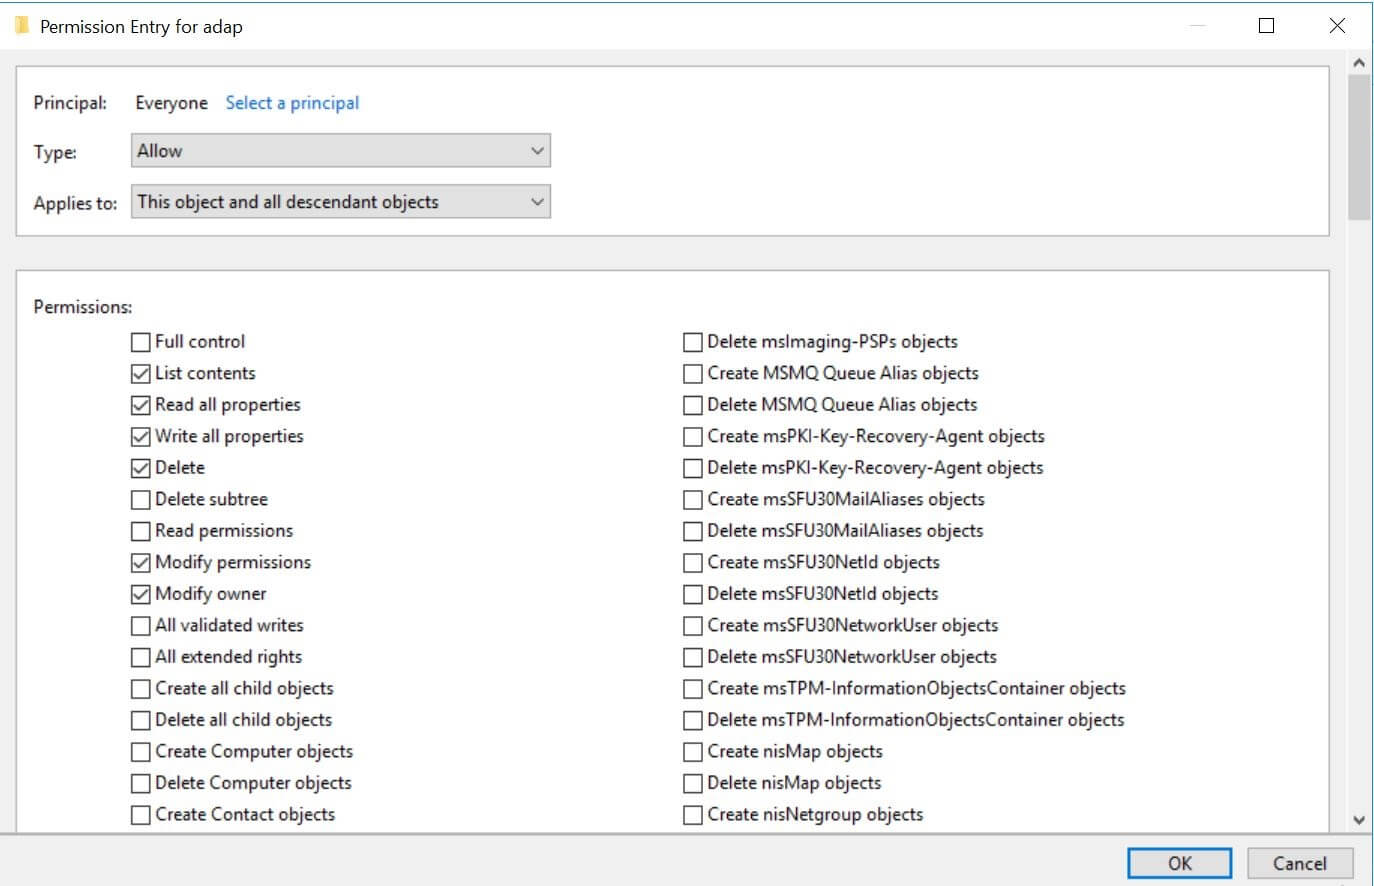The width and height of the screenshot is (1374, 886).
Task: Click the scrollbar down arrow
Action: click(1359, 820)
